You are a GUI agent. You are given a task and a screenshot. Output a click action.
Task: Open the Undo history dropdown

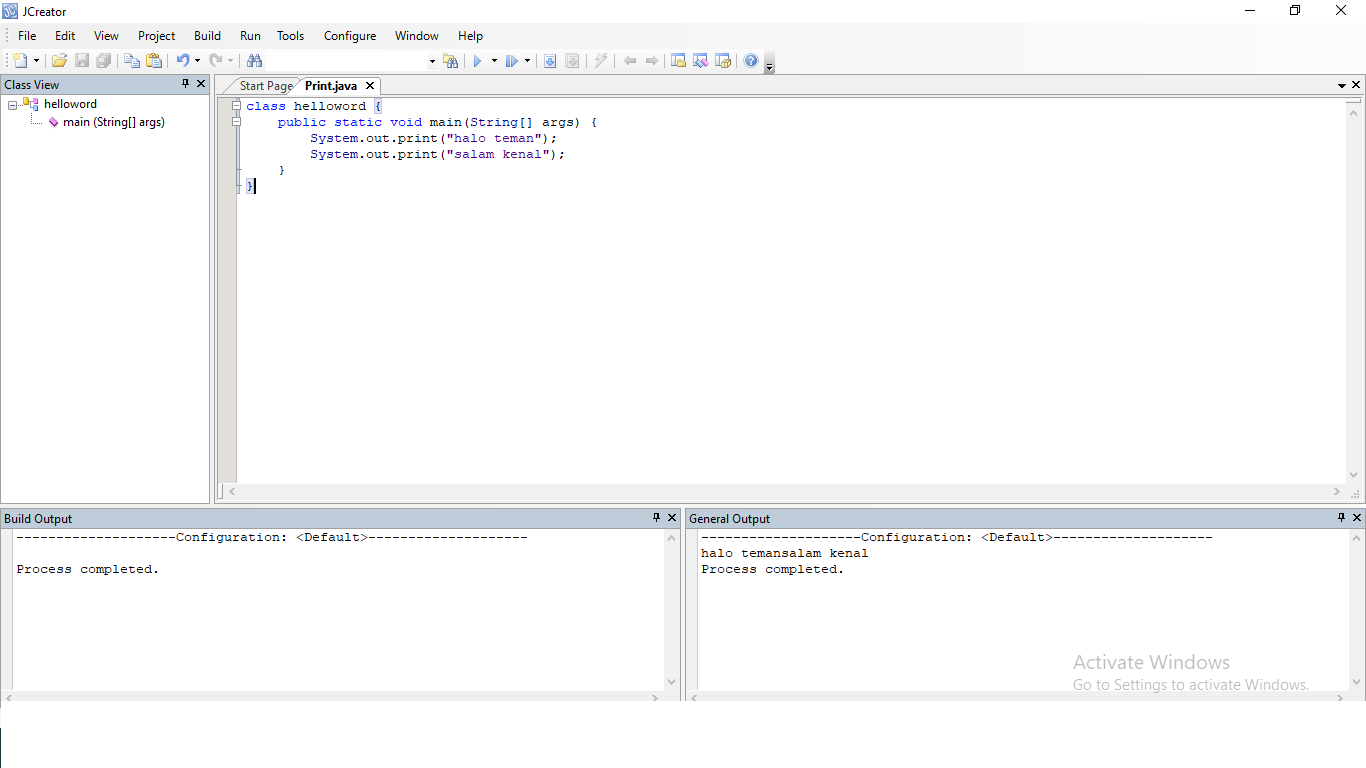tap(195, 60)
